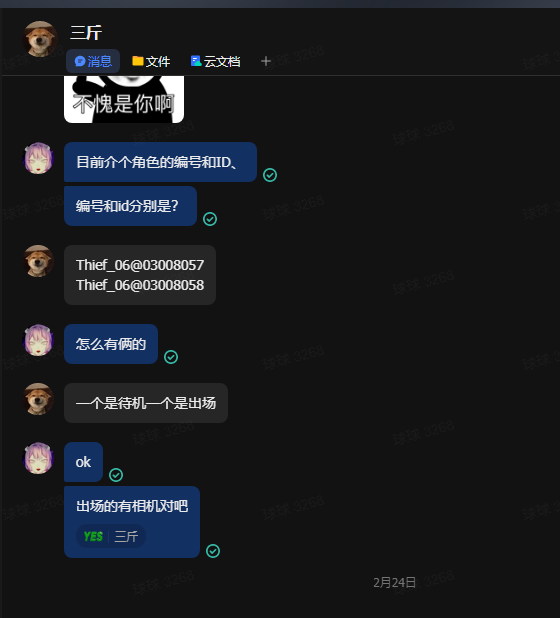Select the 一个是待机一个是出场 message bubble
Viewport: 560px width, 618px height.
pyautogui.click(x=146, y=403)
